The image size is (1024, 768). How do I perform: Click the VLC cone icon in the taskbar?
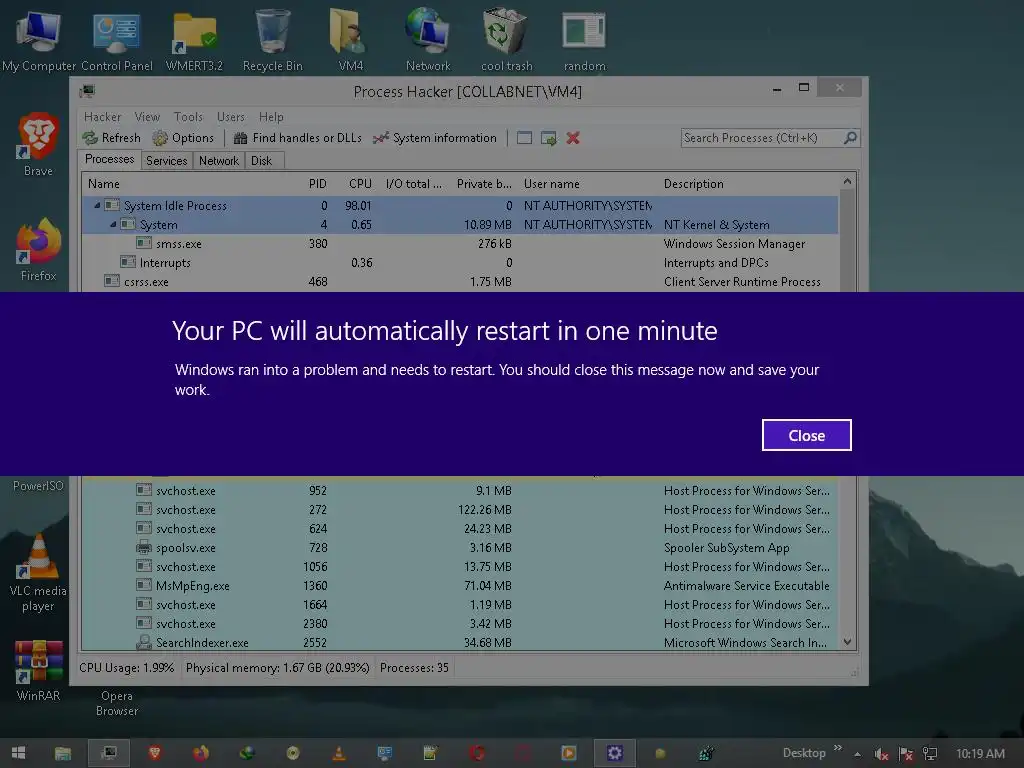pos(339,753)
